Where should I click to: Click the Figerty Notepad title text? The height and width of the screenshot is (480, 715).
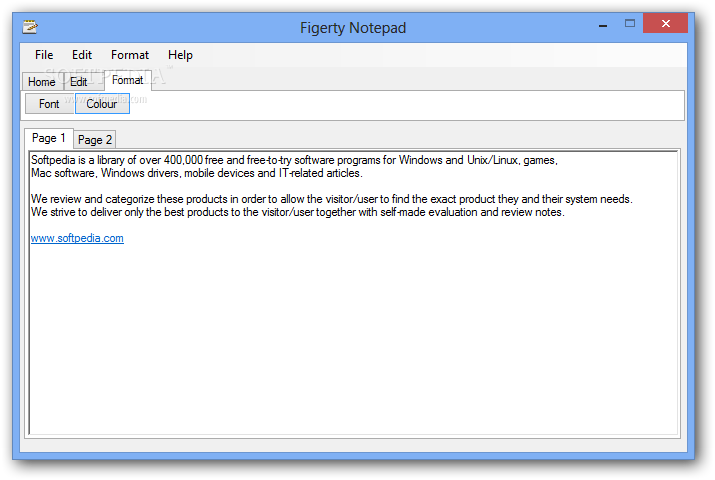pos(353,28)
